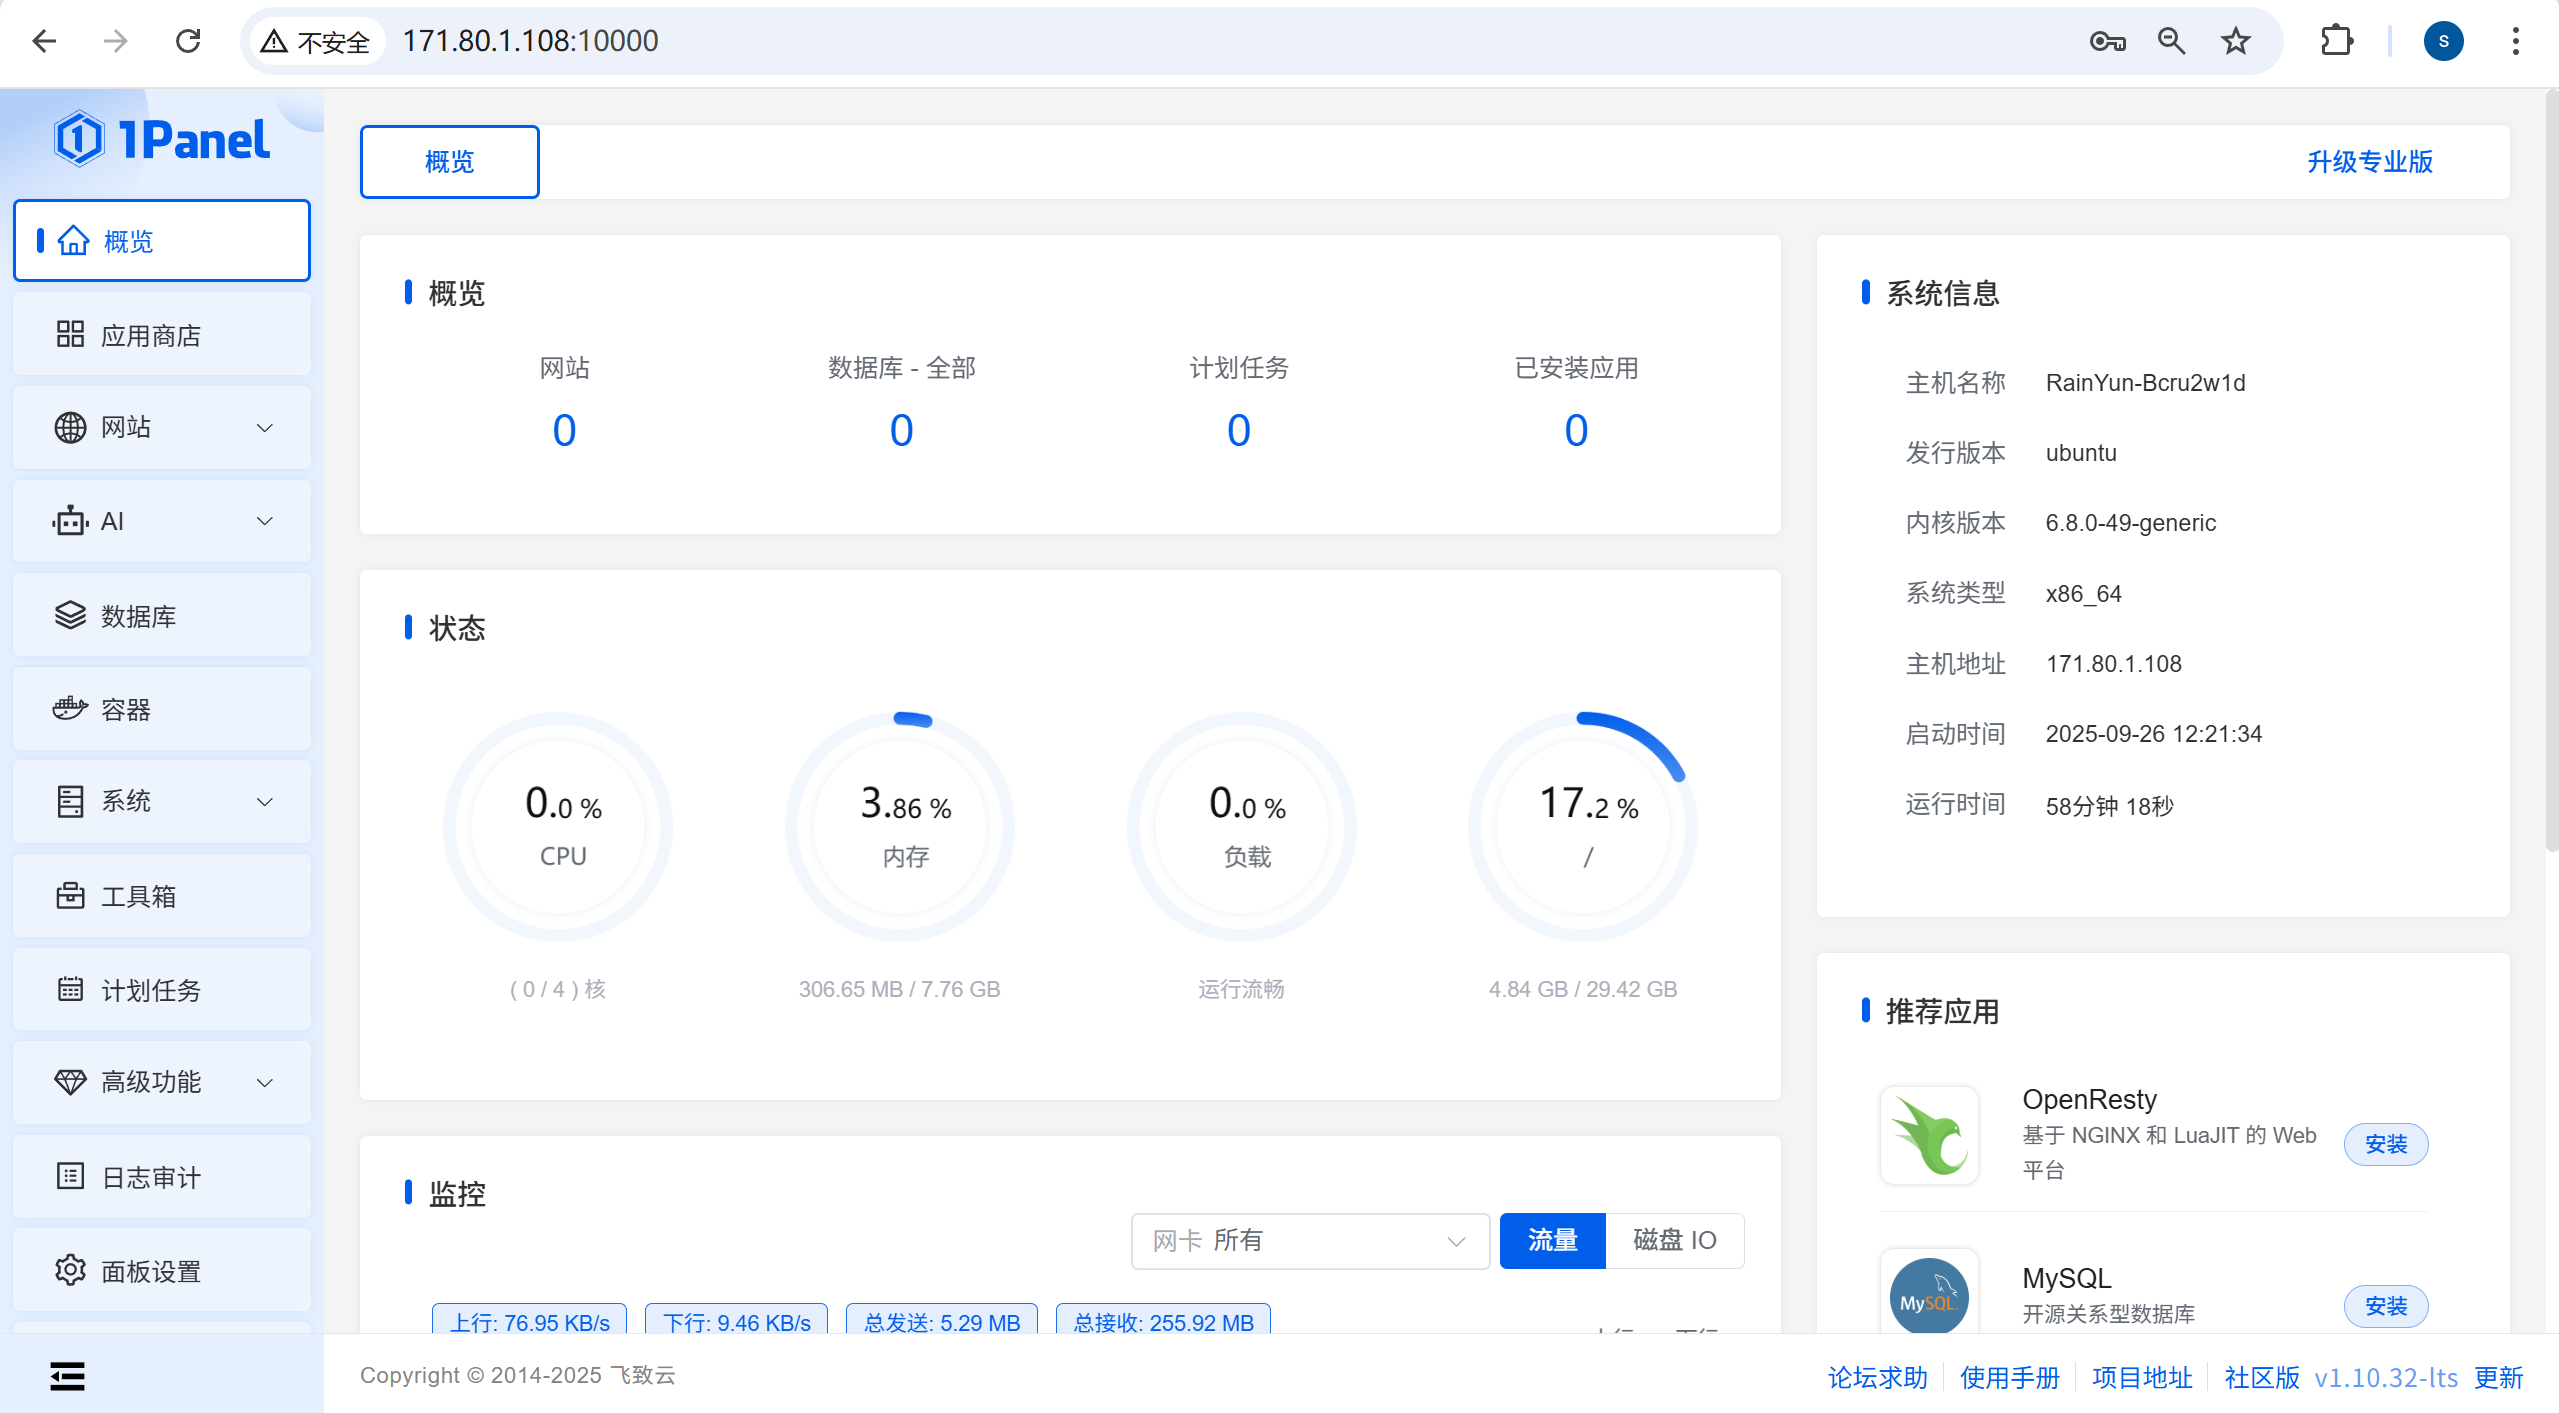The image size is (2559, 1413).
Task: Click the browser address bar URL
Action: tap(530, 41)
